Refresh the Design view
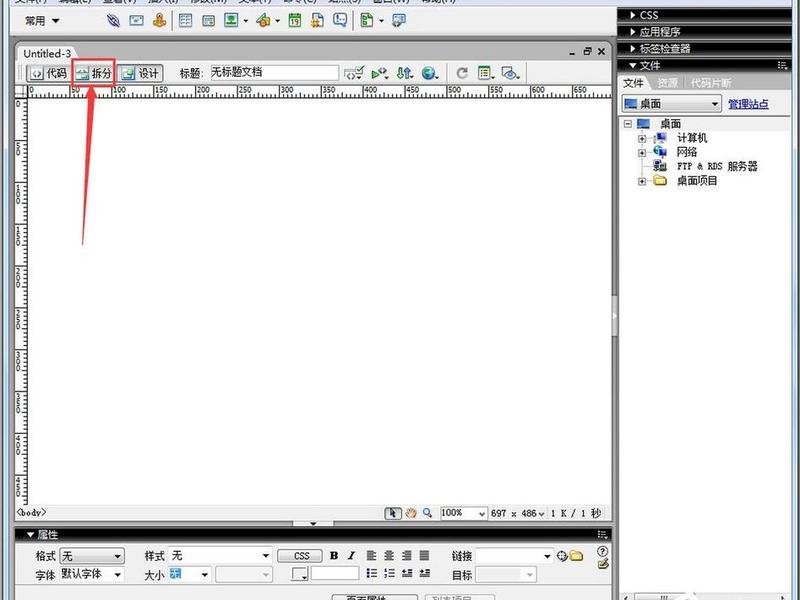The width and height of the screenshot is (800, 600). coord(462,73)
